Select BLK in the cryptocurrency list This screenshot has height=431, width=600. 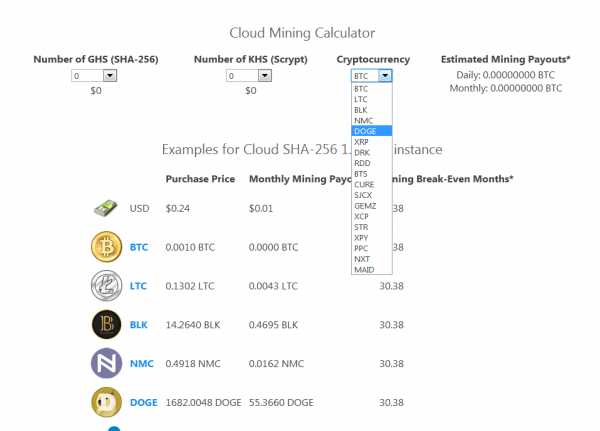[372, 110]
